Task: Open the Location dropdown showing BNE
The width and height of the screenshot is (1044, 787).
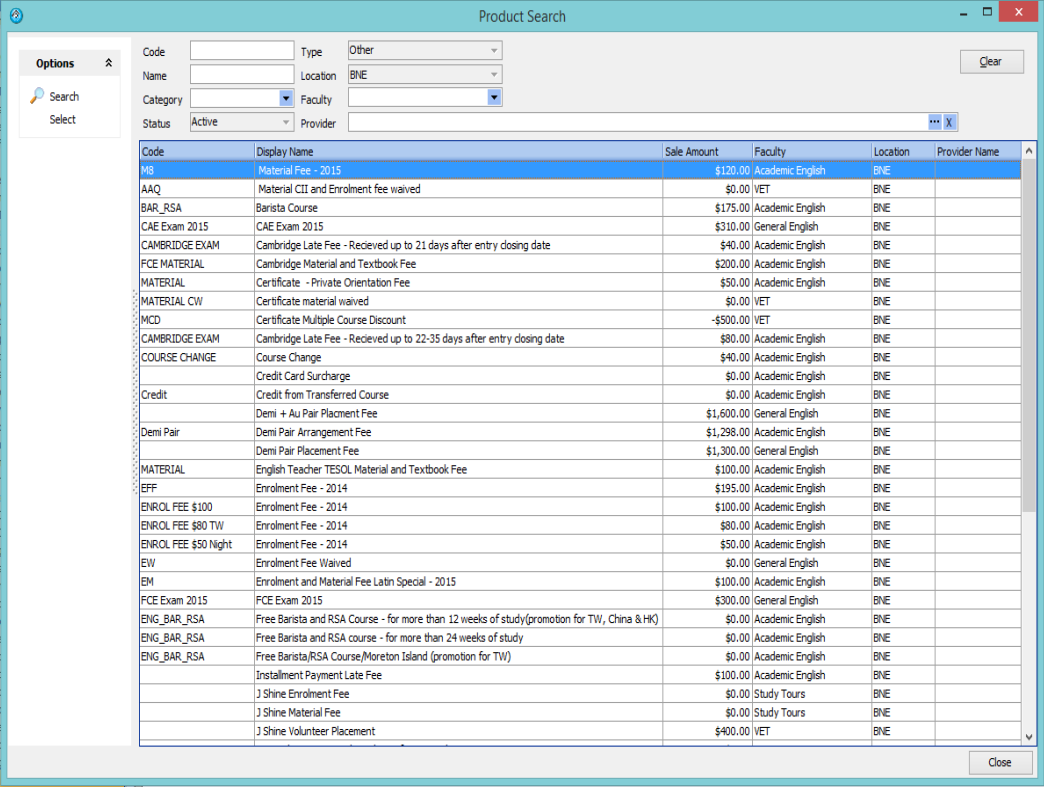Action: click(x=494, y=74)
